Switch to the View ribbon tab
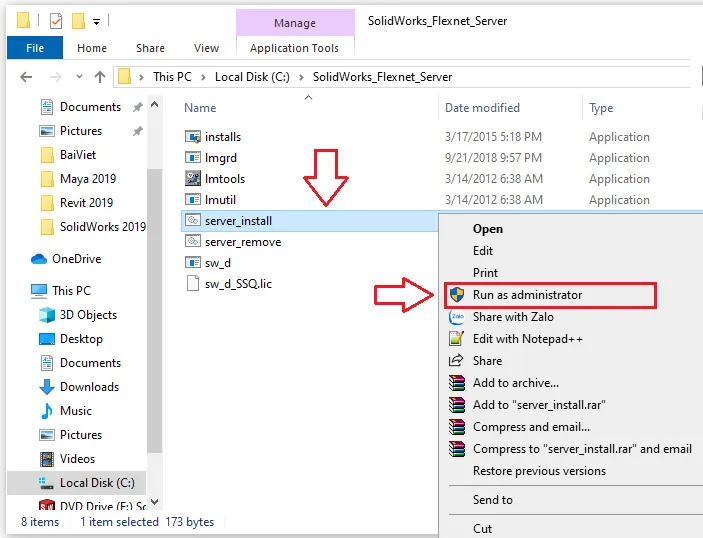703x538 pixels. point(206,48)
